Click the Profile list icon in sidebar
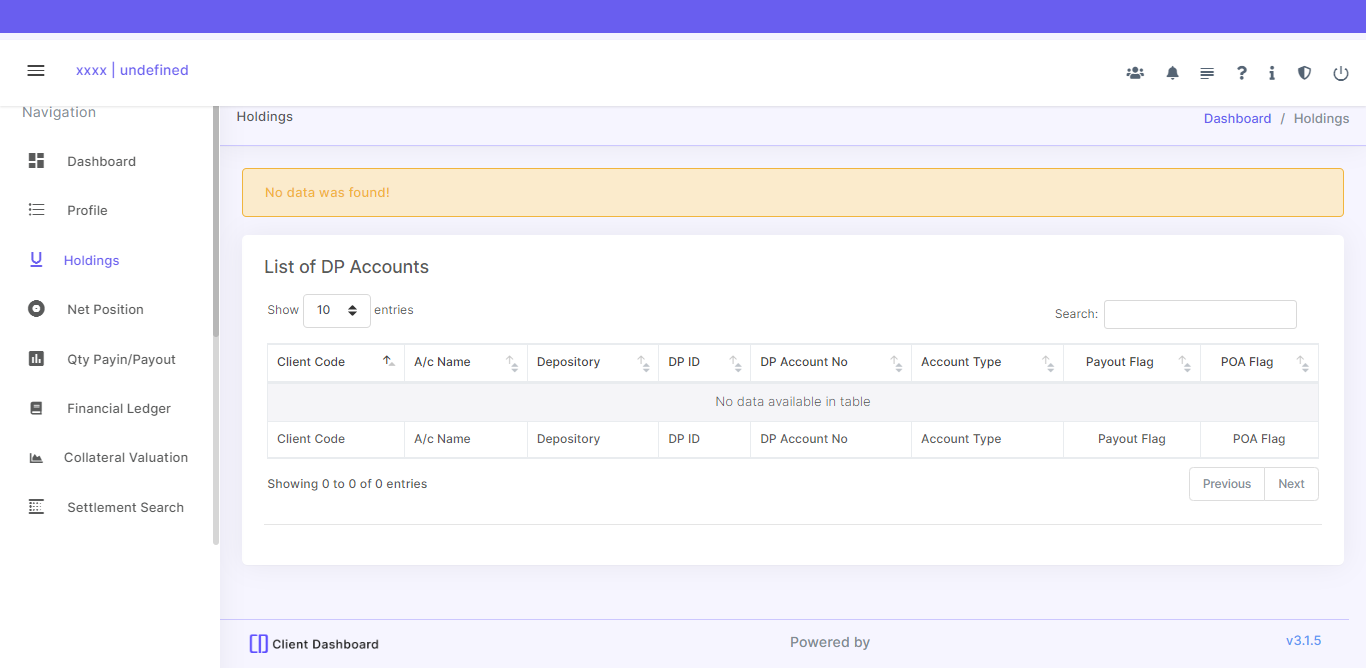This screenshot has height=668, width=1366. [x=36, y=210]
